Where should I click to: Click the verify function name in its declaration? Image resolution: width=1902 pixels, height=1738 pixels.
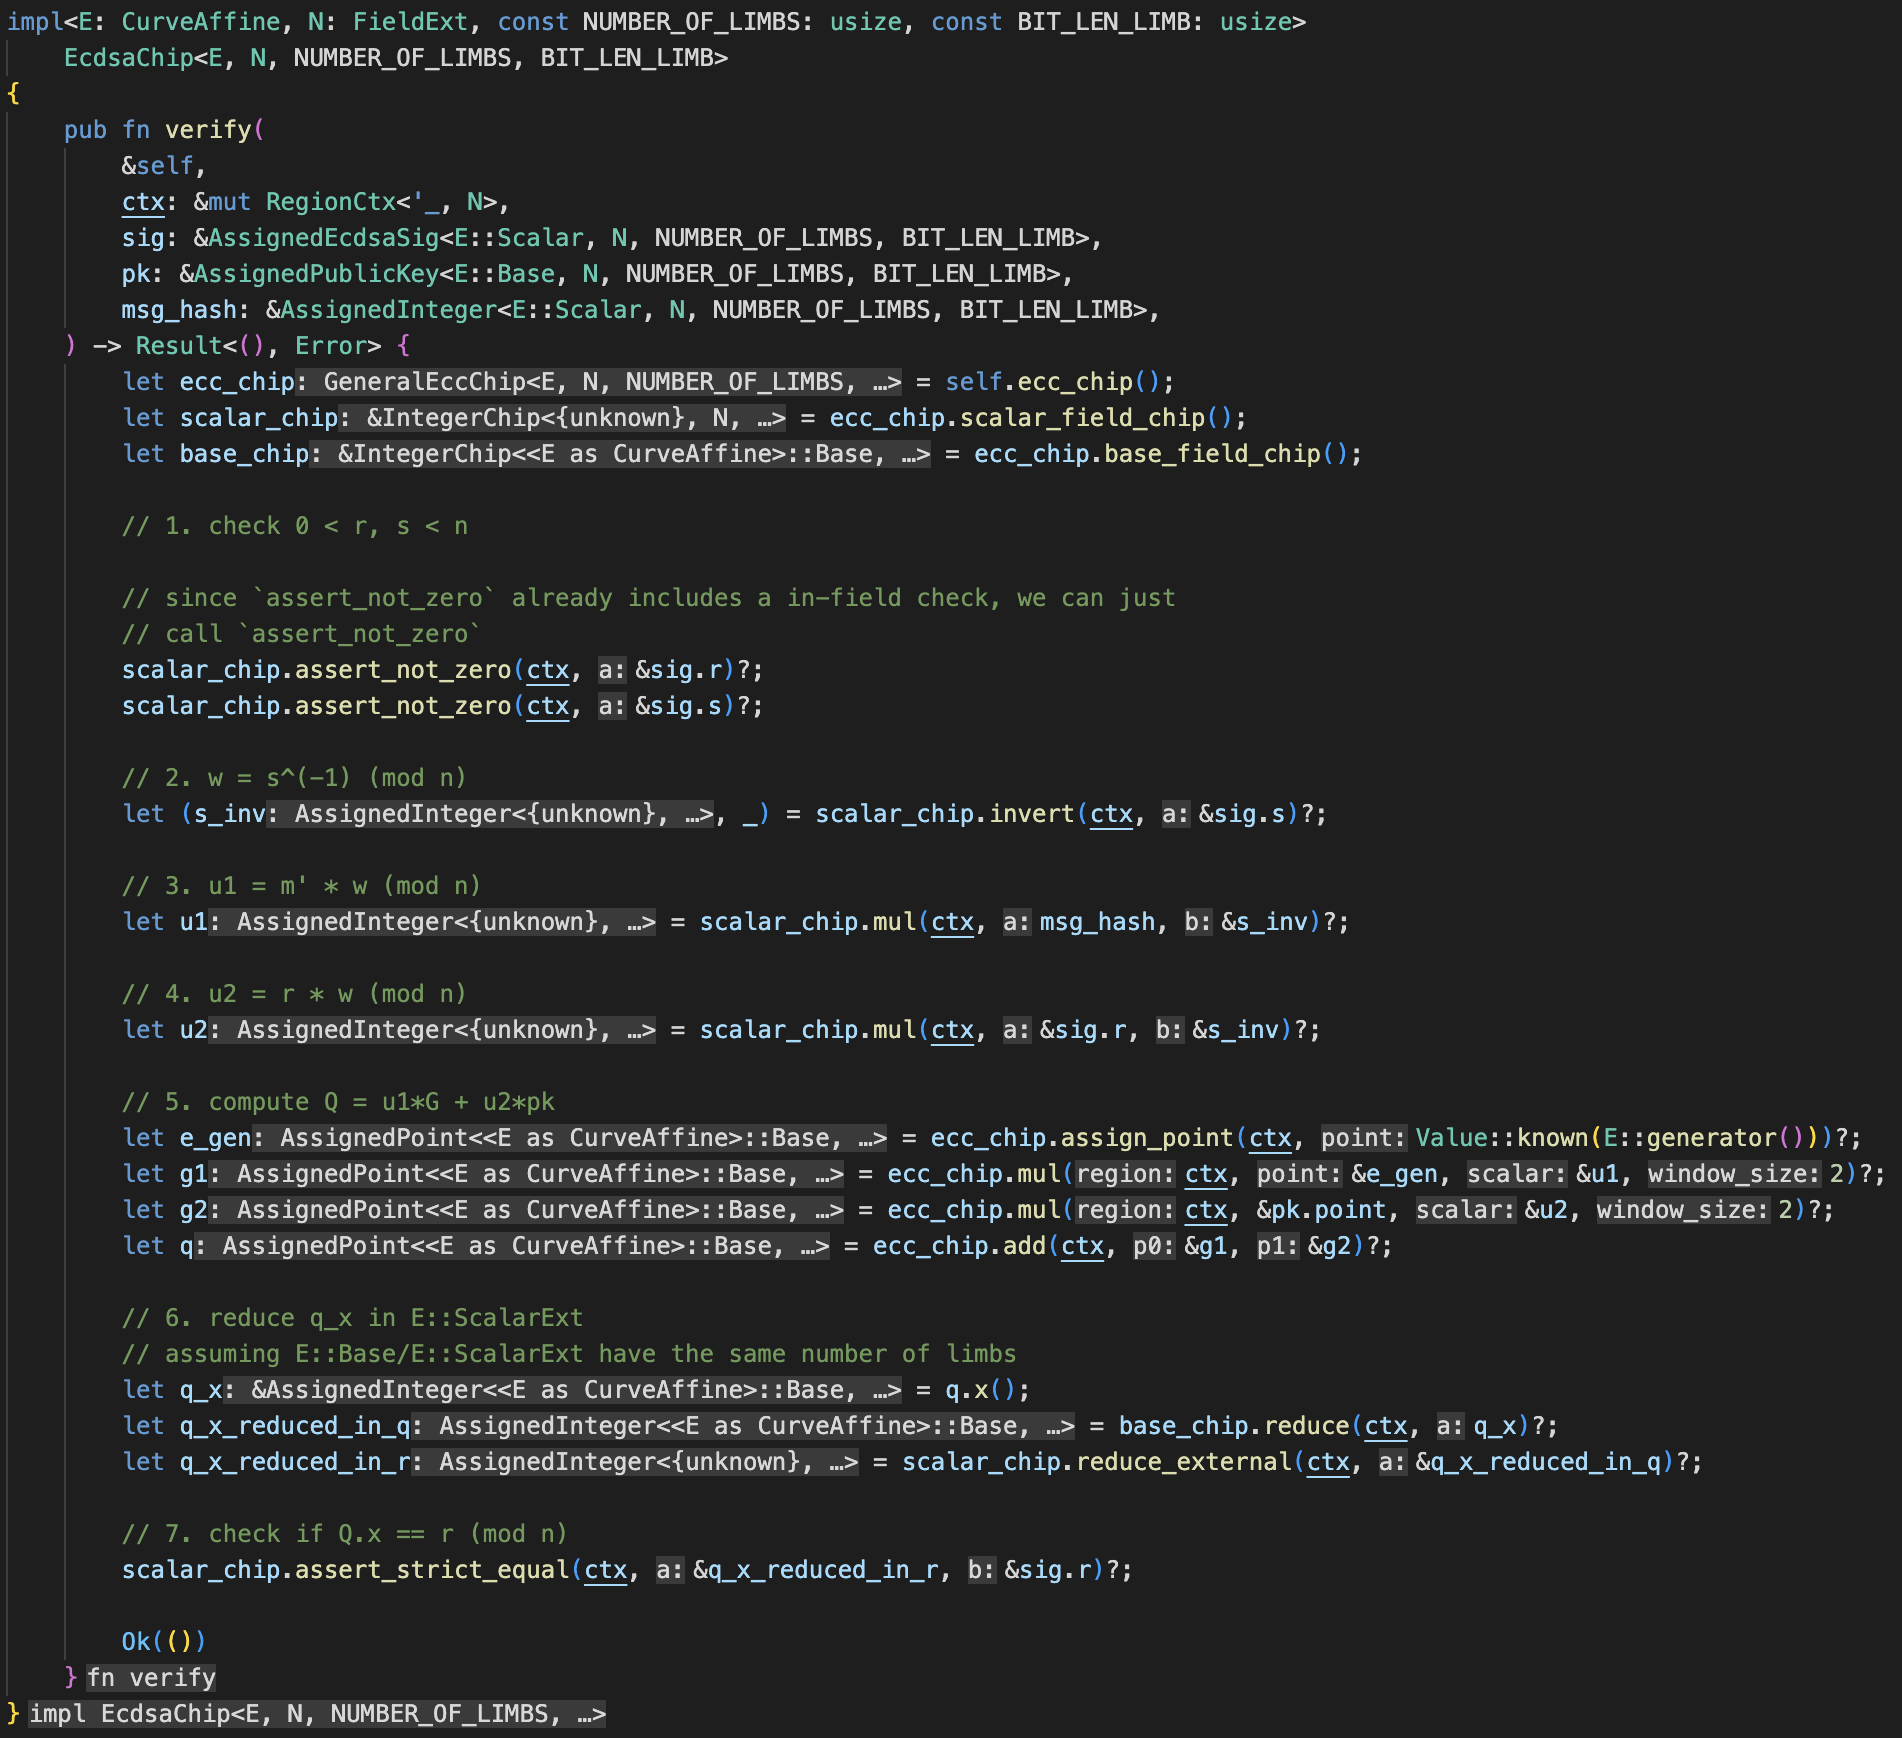208,130
